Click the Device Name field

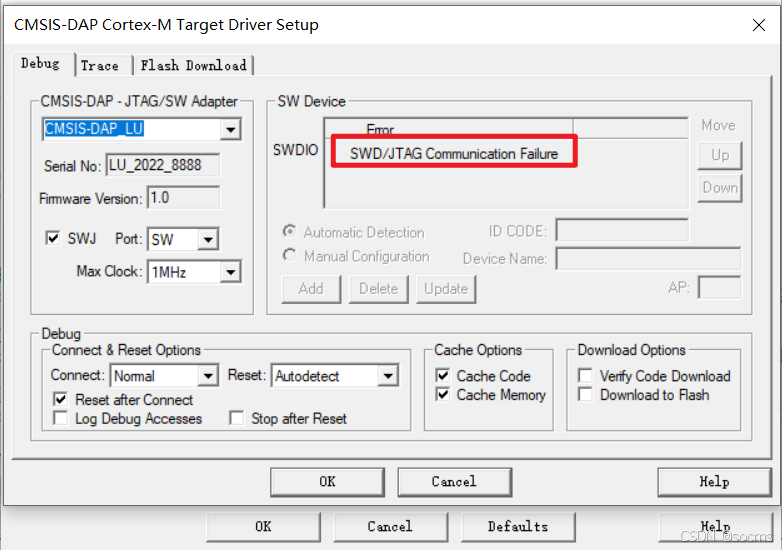tap(648, 258)
